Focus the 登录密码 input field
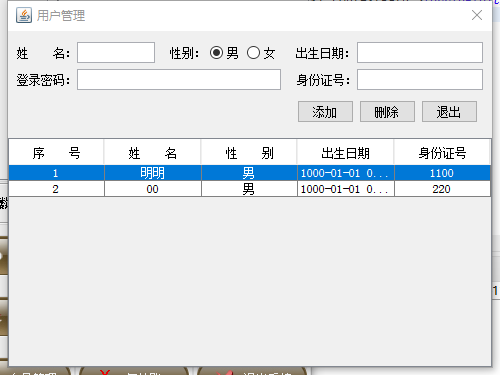 tap(179, 79)
